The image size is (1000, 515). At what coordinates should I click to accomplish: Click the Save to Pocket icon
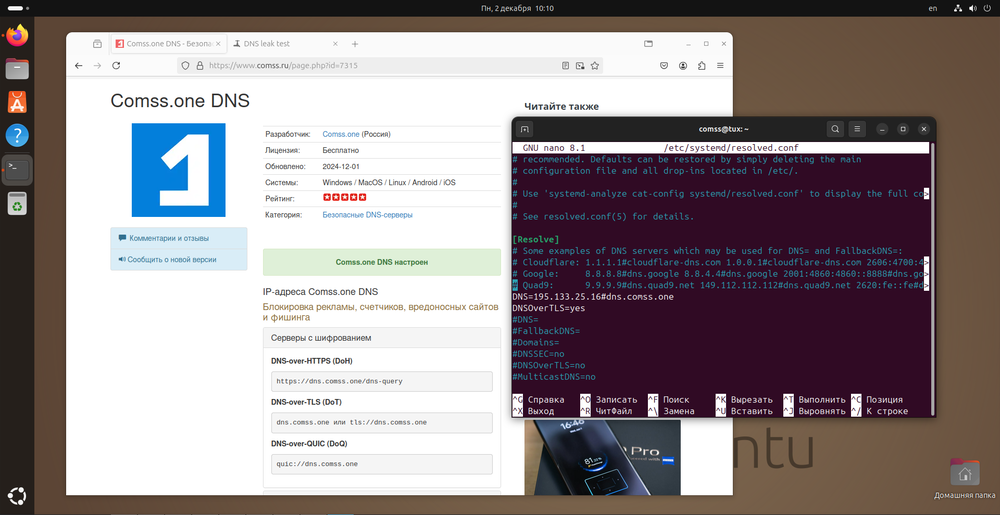663,65
